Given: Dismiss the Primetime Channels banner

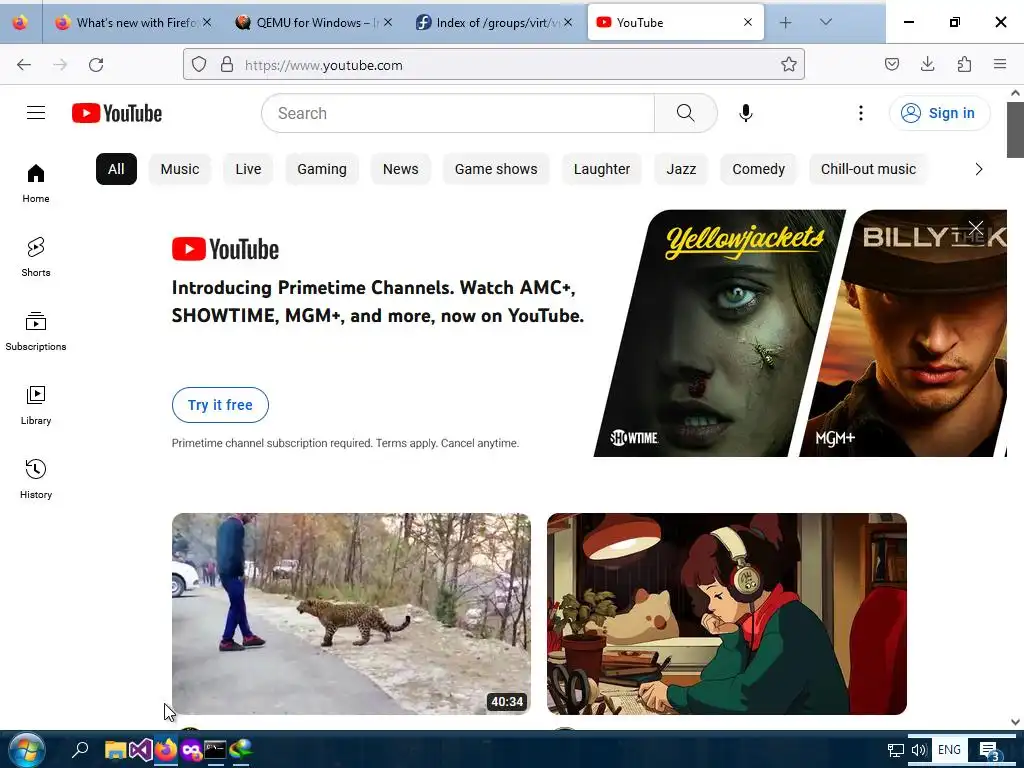Looking at the screenshot, I should click(976, 227).
